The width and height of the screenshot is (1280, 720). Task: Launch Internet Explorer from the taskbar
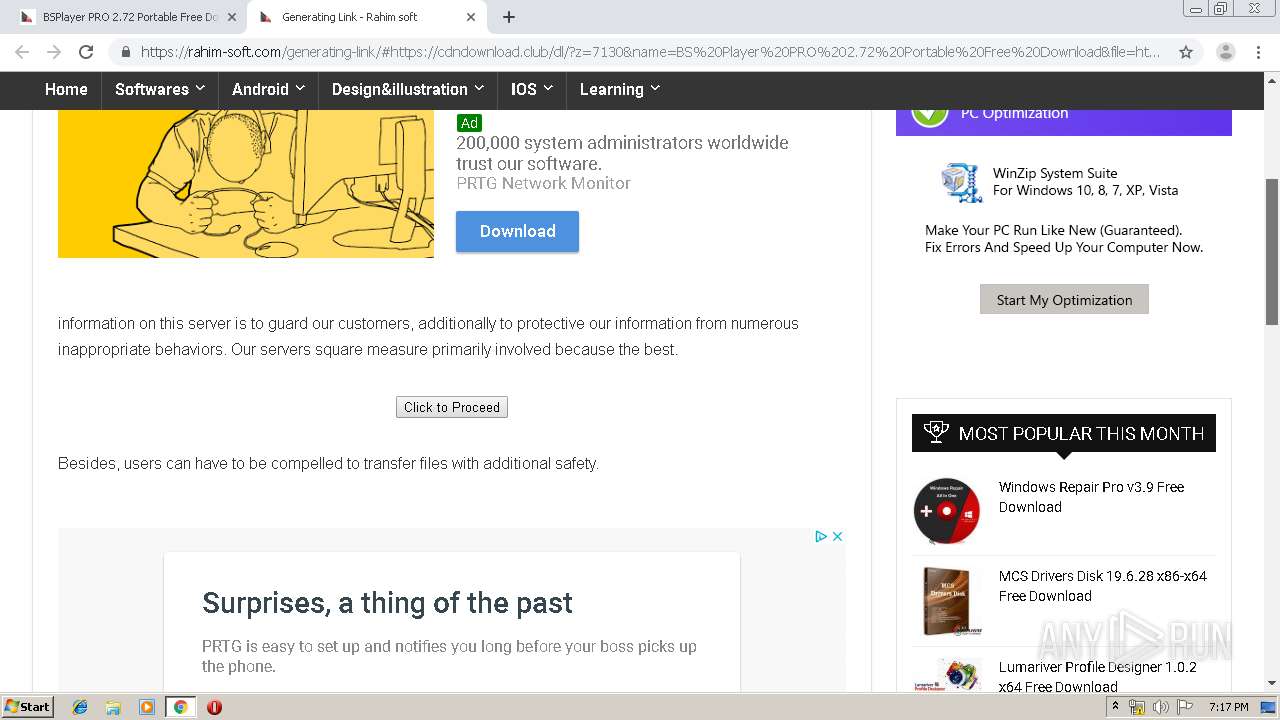[x=80, y=707]
